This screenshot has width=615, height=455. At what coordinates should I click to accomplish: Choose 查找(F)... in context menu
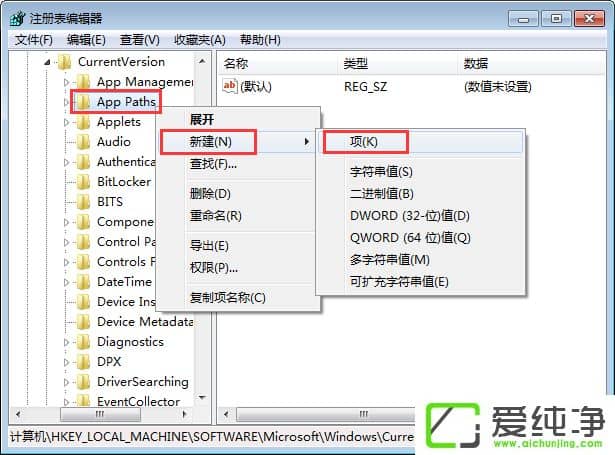click(x=239, y=164)
